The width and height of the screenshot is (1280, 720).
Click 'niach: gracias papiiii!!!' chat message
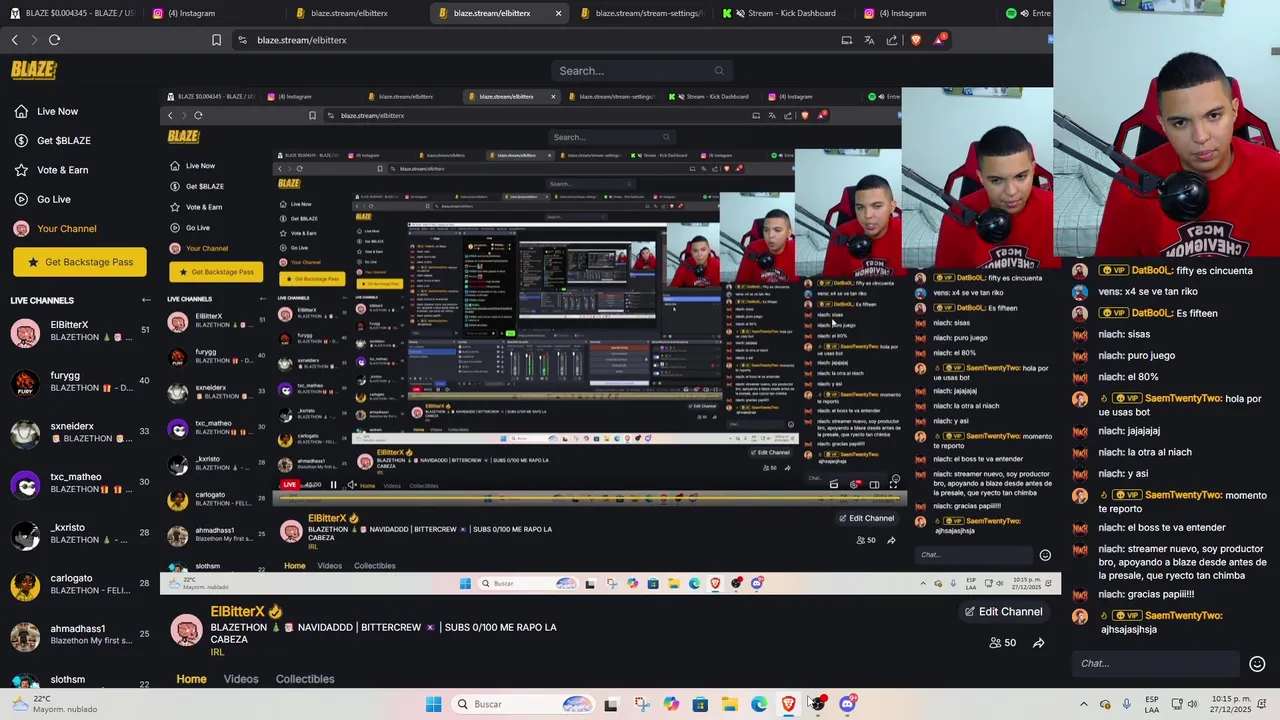(1146, 594)
